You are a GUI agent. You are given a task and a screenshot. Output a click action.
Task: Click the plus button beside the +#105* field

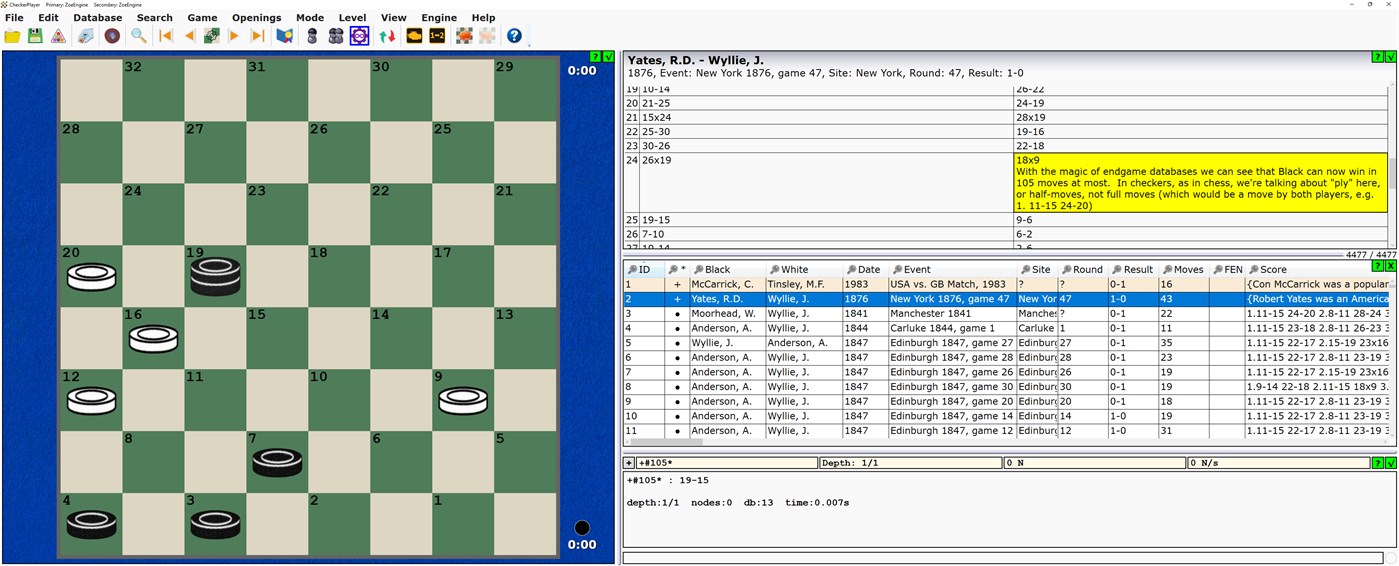click(x=629, y=463)
